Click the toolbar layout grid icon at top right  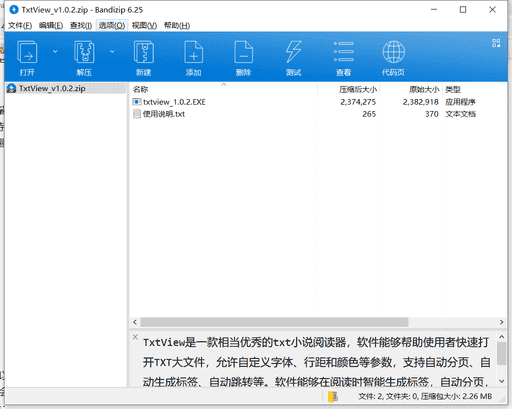tap(496, 43)
